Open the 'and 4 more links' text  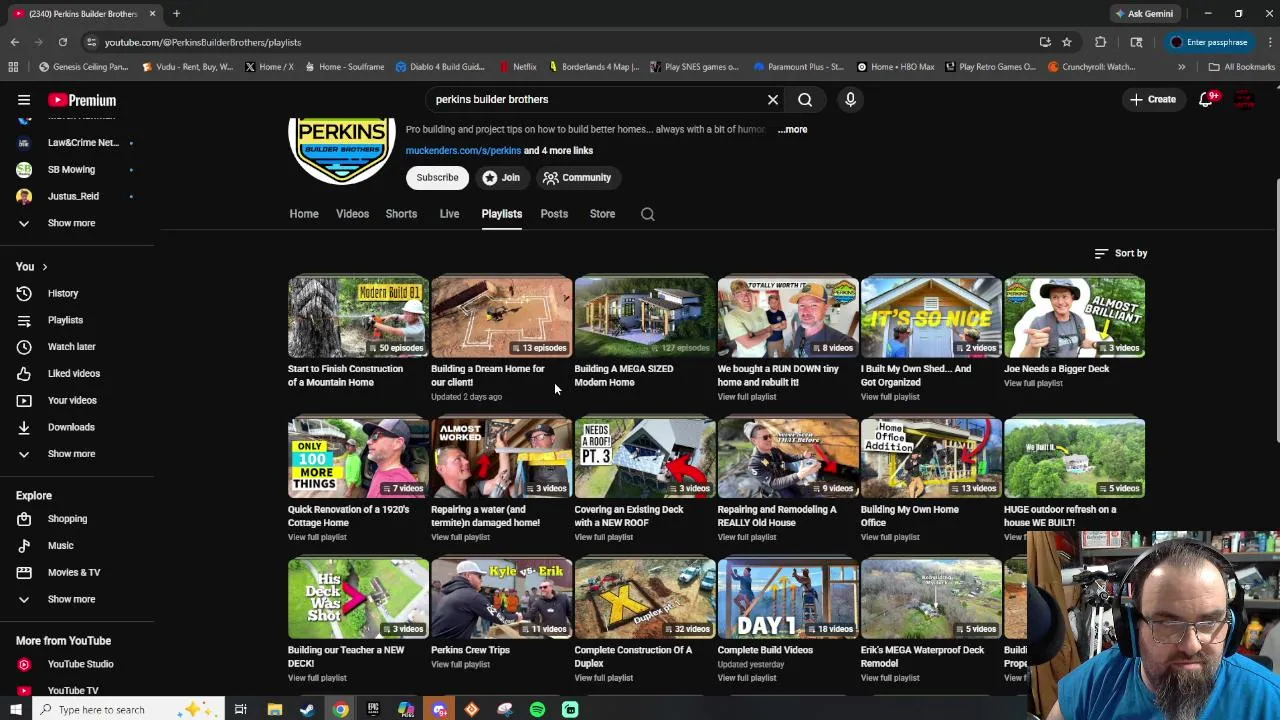(558, 151)
